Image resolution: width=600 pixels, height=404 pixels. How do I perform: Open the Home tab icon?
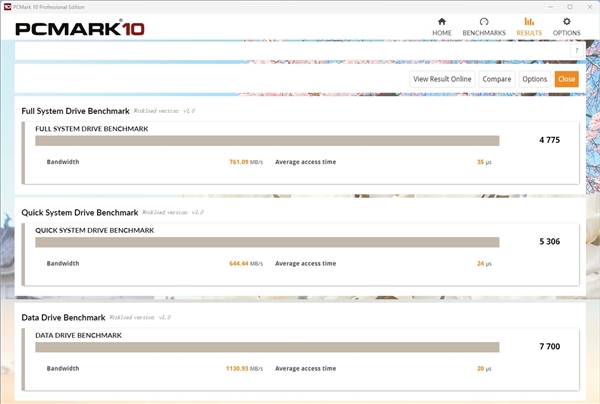442,21
